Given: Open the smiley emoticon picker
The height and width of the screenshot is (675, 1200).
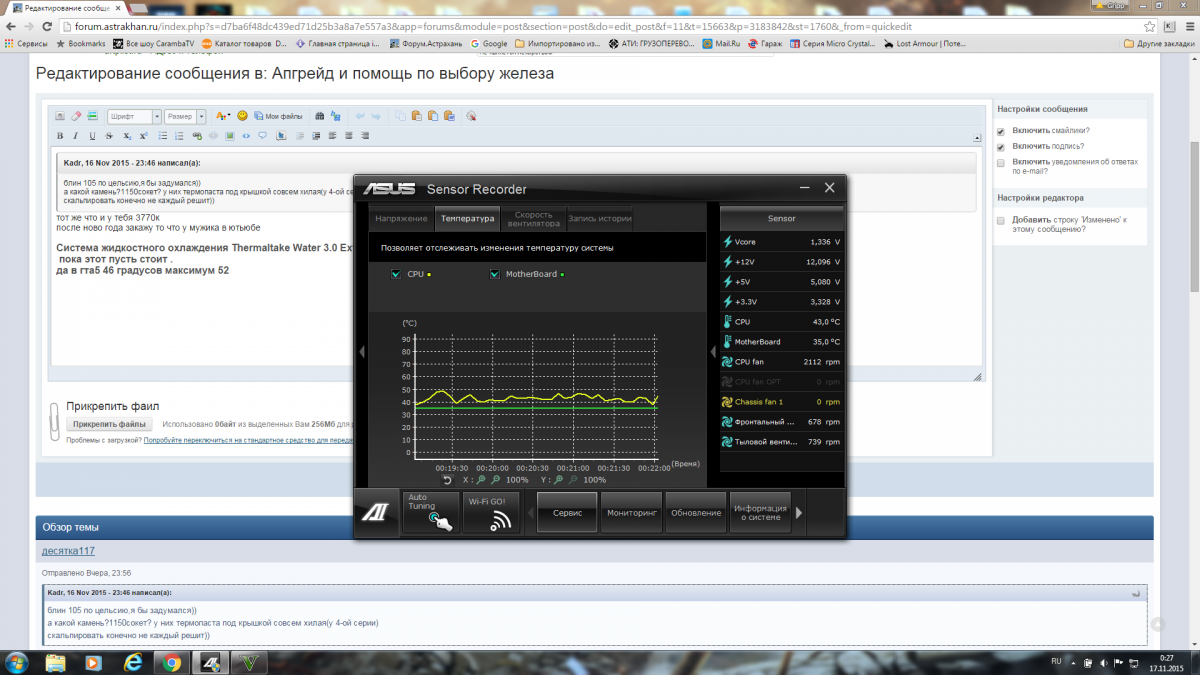Looking at the screenshot, I should (x=242, y=116).
